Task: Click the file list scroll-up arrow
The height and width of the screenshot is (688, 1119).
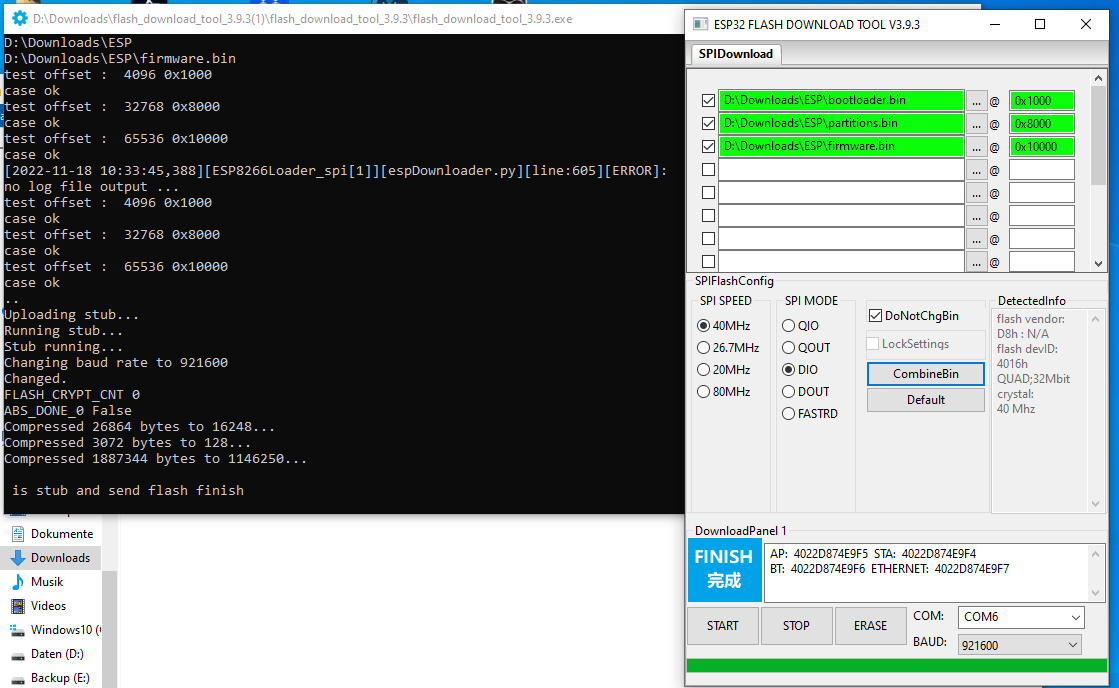Action: [x=1098, y=79]
